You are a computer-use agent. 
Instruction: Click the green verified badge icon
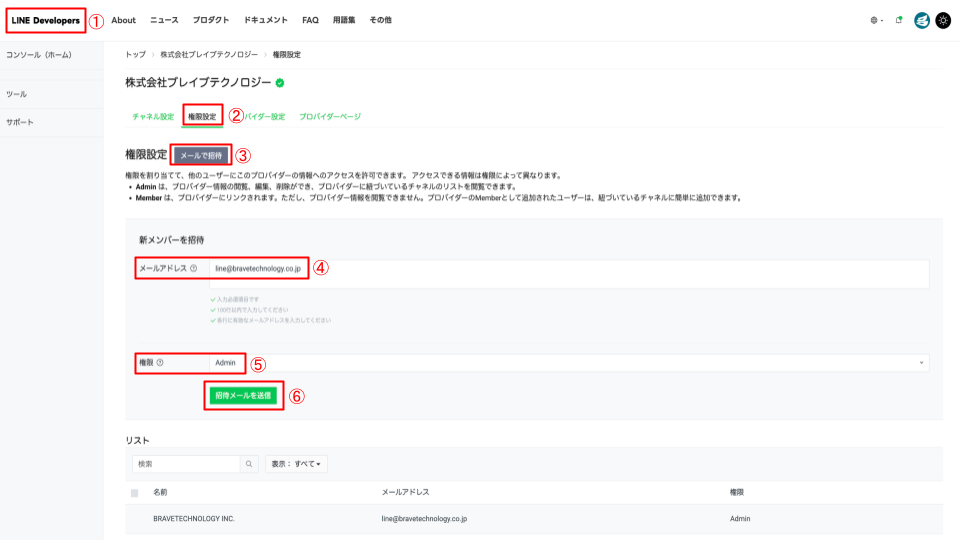click(280, 83)
